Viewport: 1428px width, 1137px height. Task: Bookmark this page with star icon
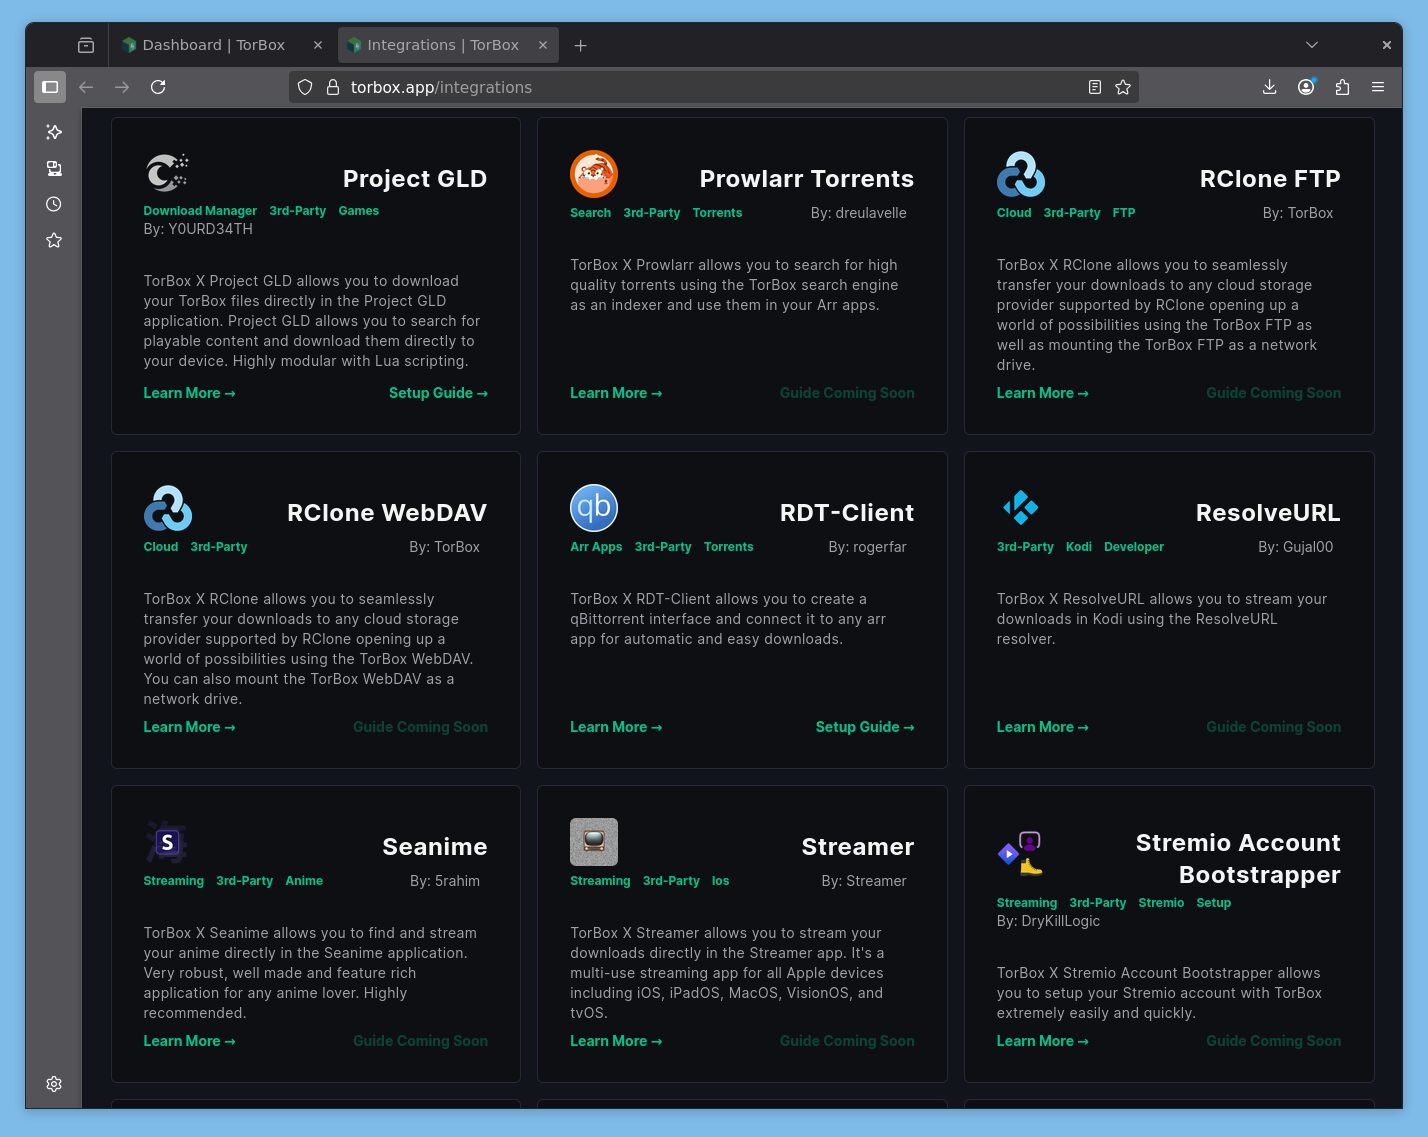click(x=1123, y=87)
